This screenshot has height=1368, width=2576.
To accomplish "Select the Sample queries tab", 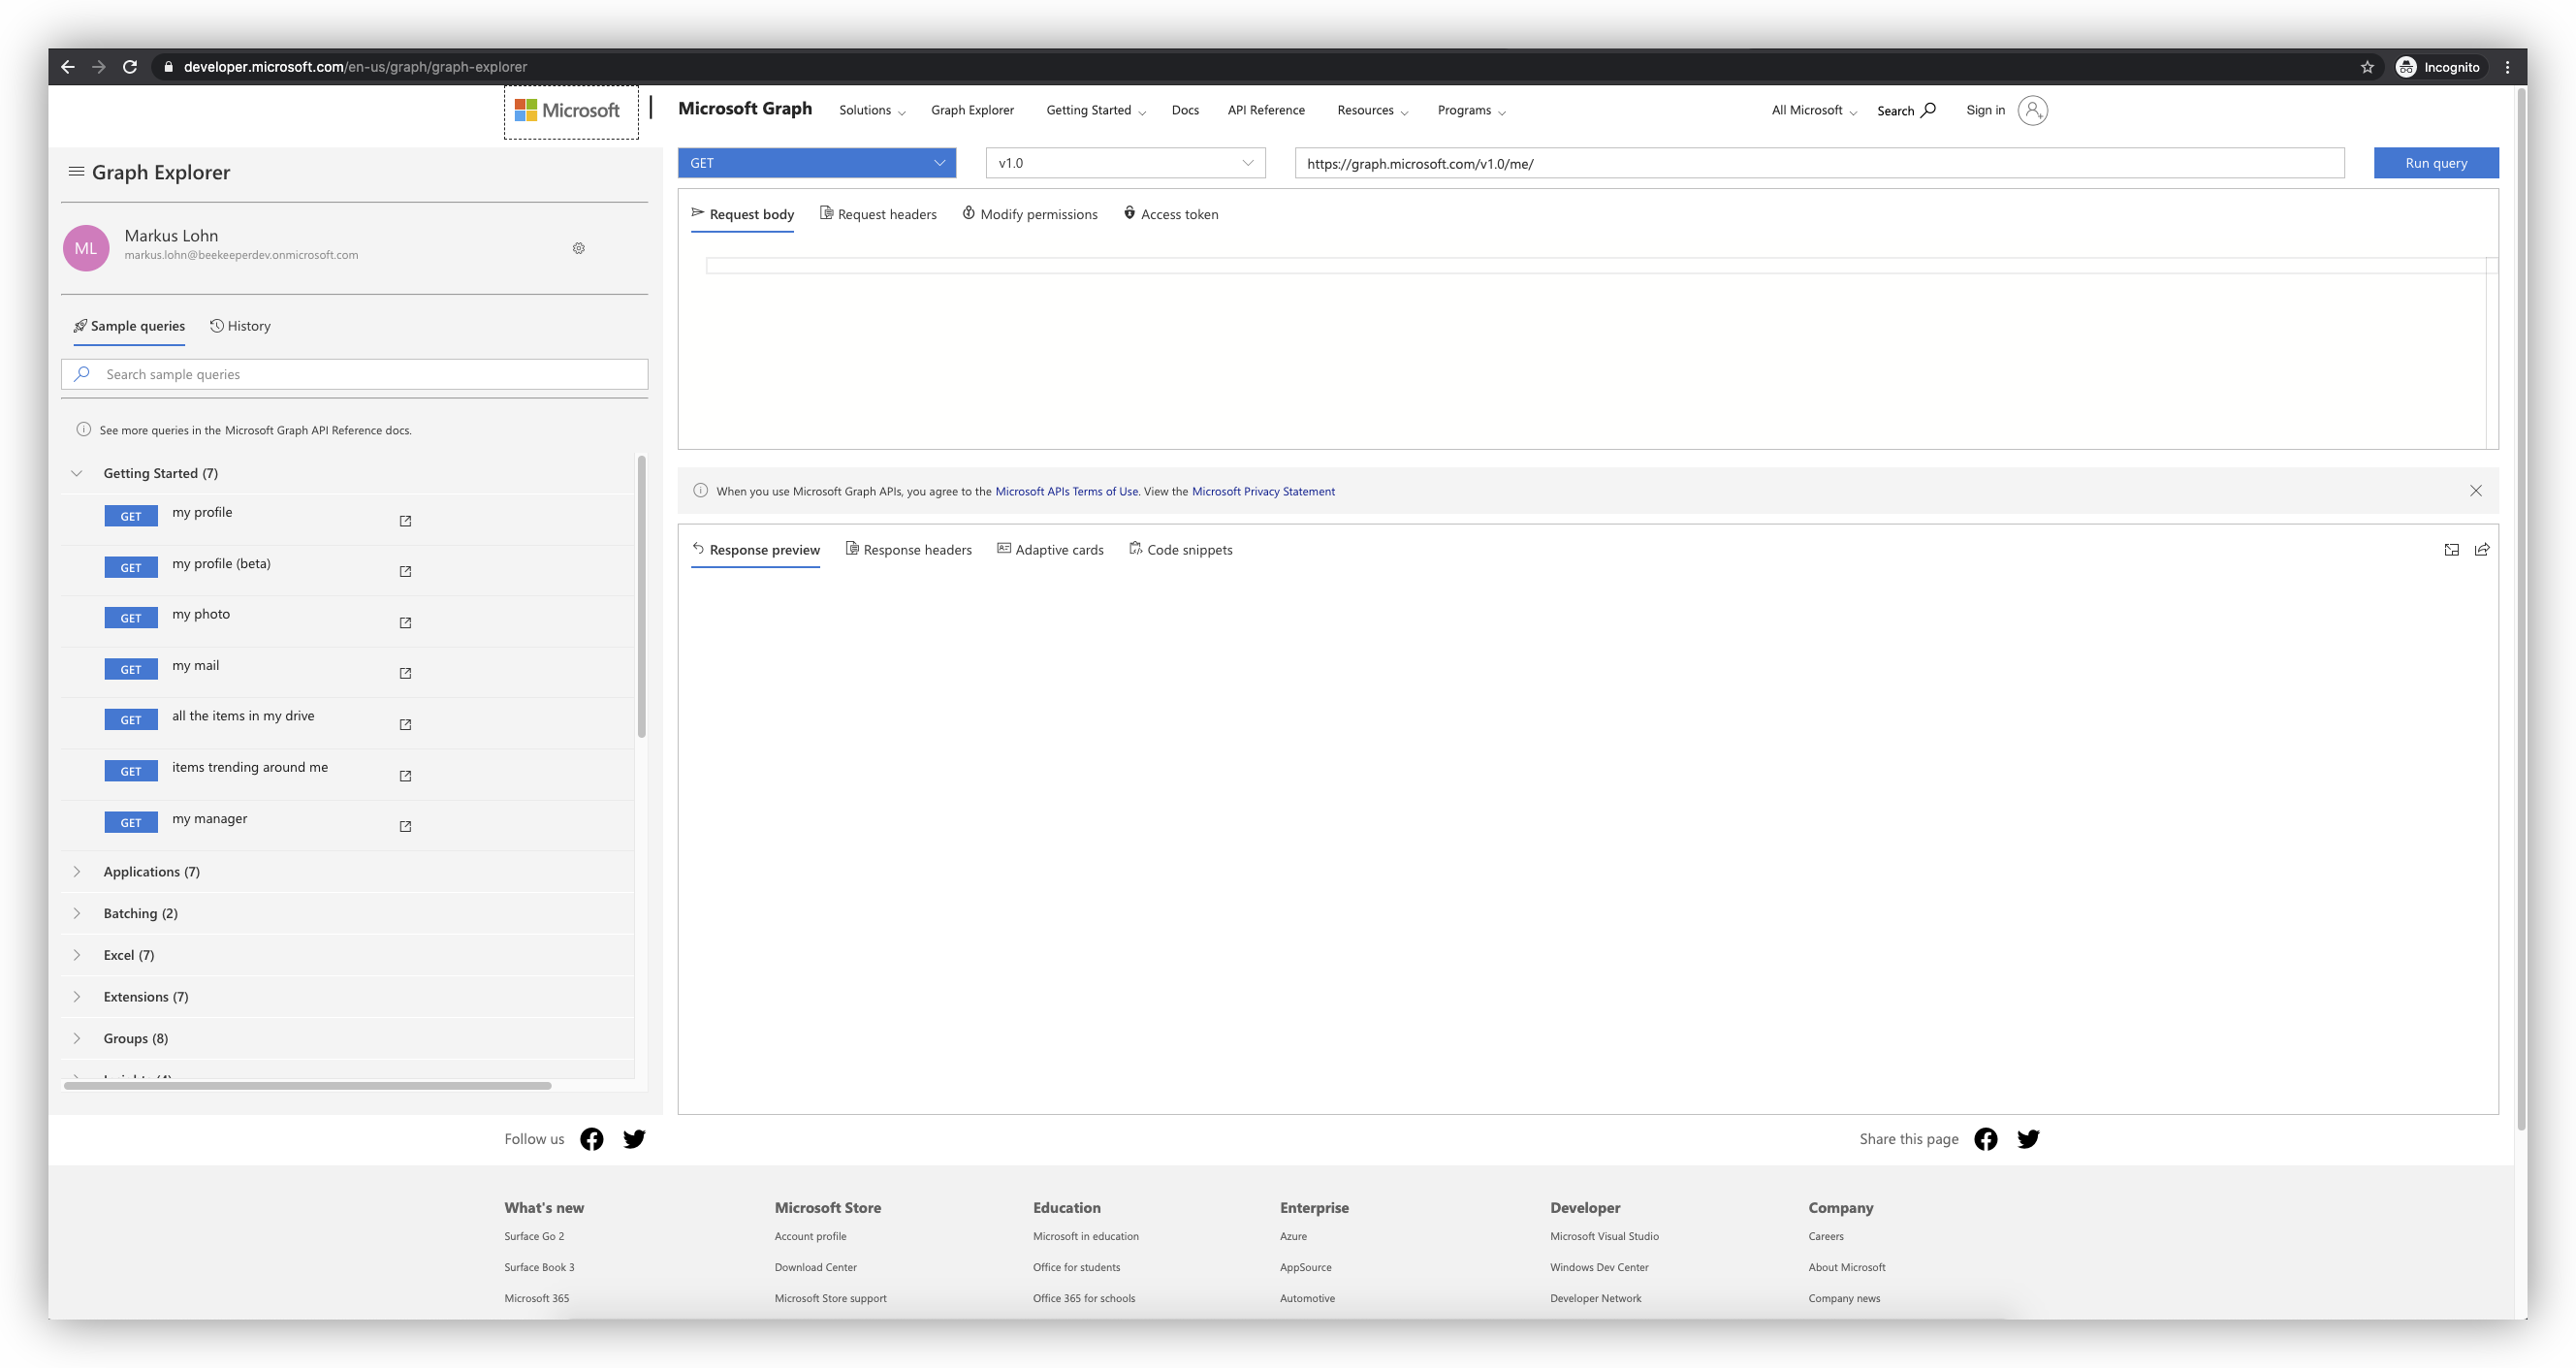I will (x=129, y=326).
